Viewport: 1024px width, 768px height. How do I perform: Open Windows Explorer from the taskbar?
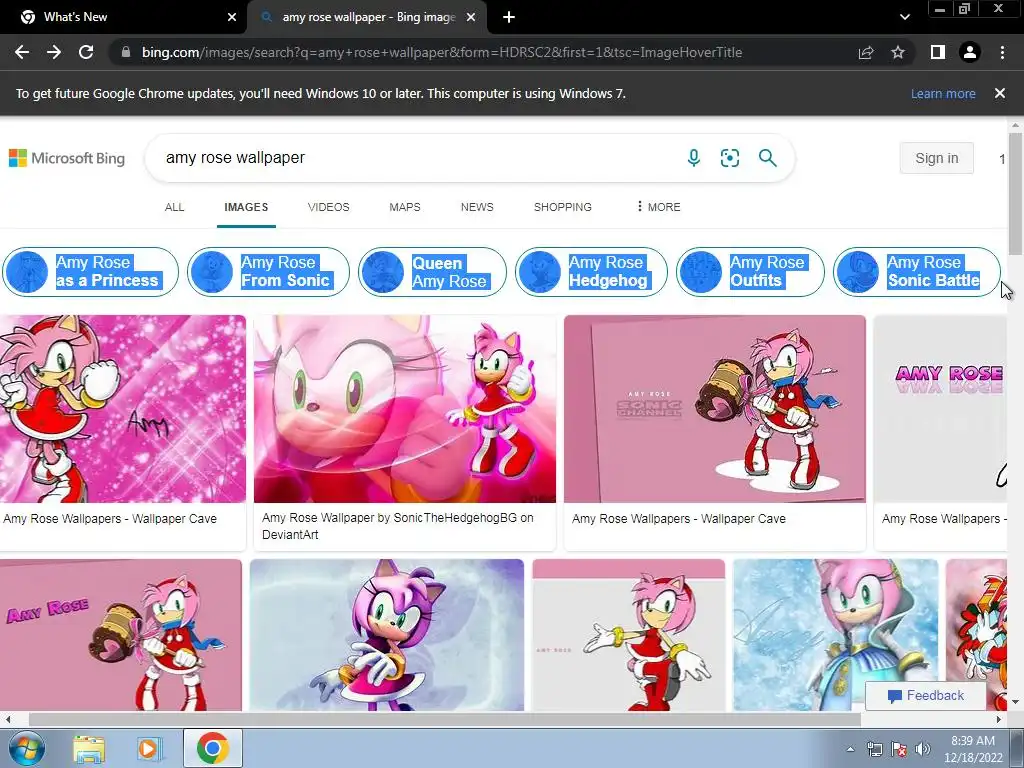[x=89, y=748]
